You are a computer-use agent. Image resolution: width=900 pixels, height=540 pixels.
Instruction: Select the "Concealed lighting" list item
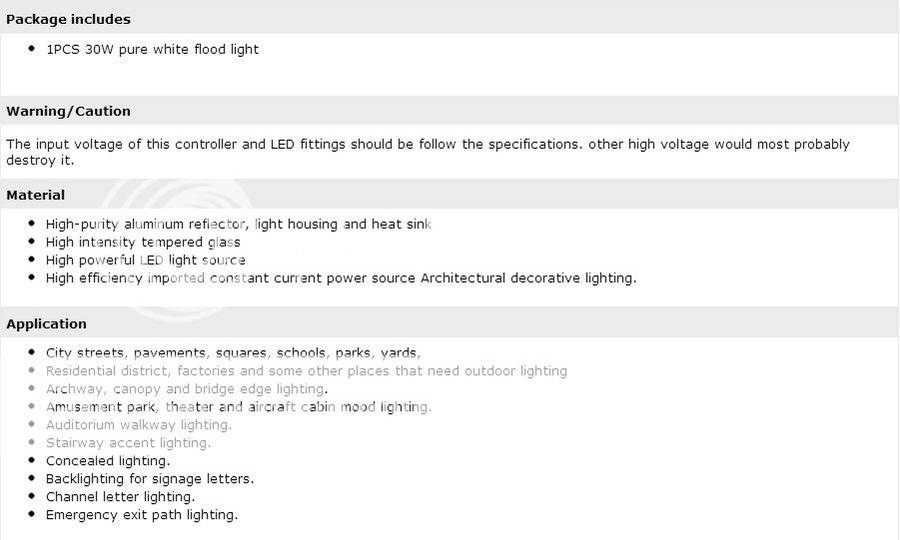108,461
